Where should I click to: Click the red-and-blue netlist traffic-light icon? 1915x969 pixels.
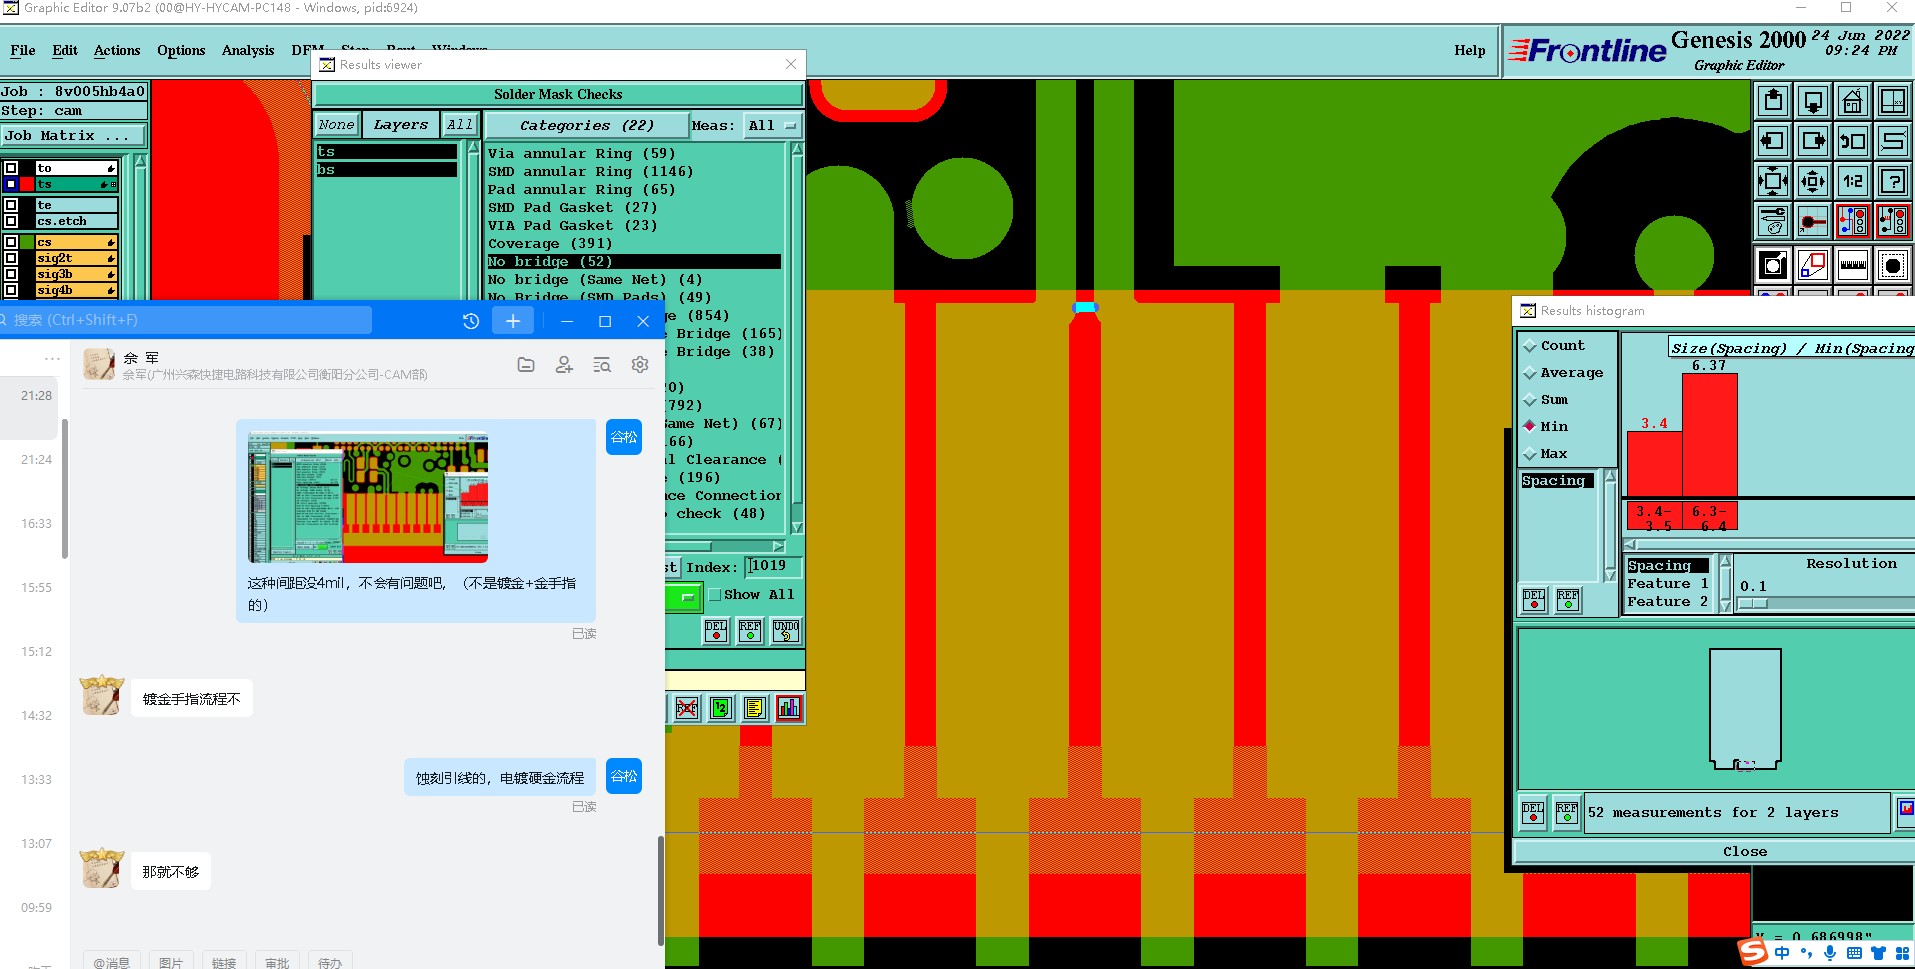pos(1853,221)
